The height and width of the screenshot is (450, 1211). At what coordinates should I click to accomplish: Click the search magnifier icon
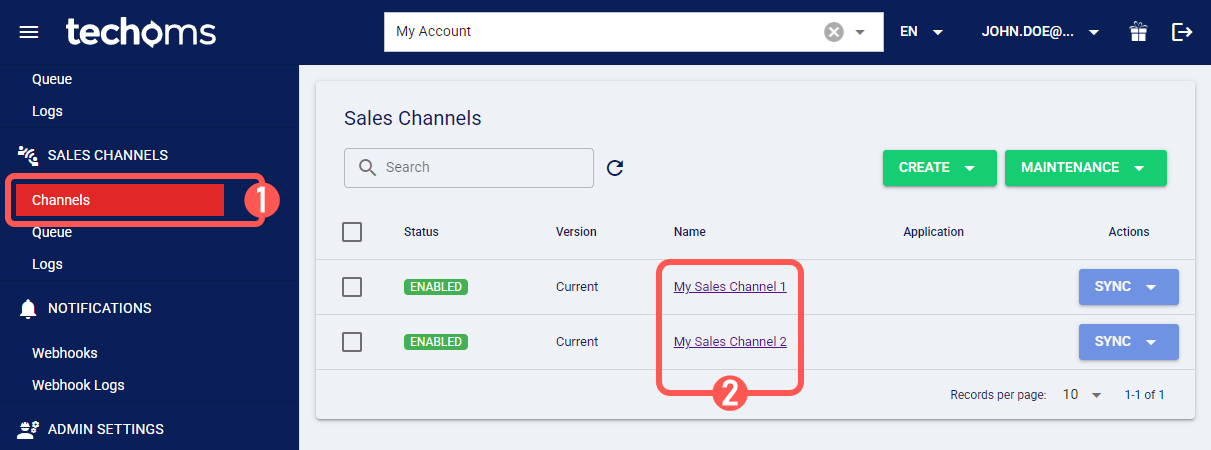click(366, 167)
